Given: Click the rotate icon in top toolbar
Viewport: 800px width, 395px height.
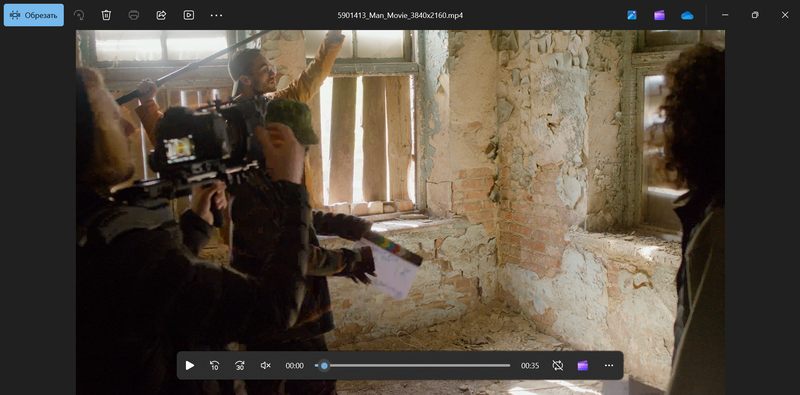Looking at the screenshot, I should pos(79,15).
